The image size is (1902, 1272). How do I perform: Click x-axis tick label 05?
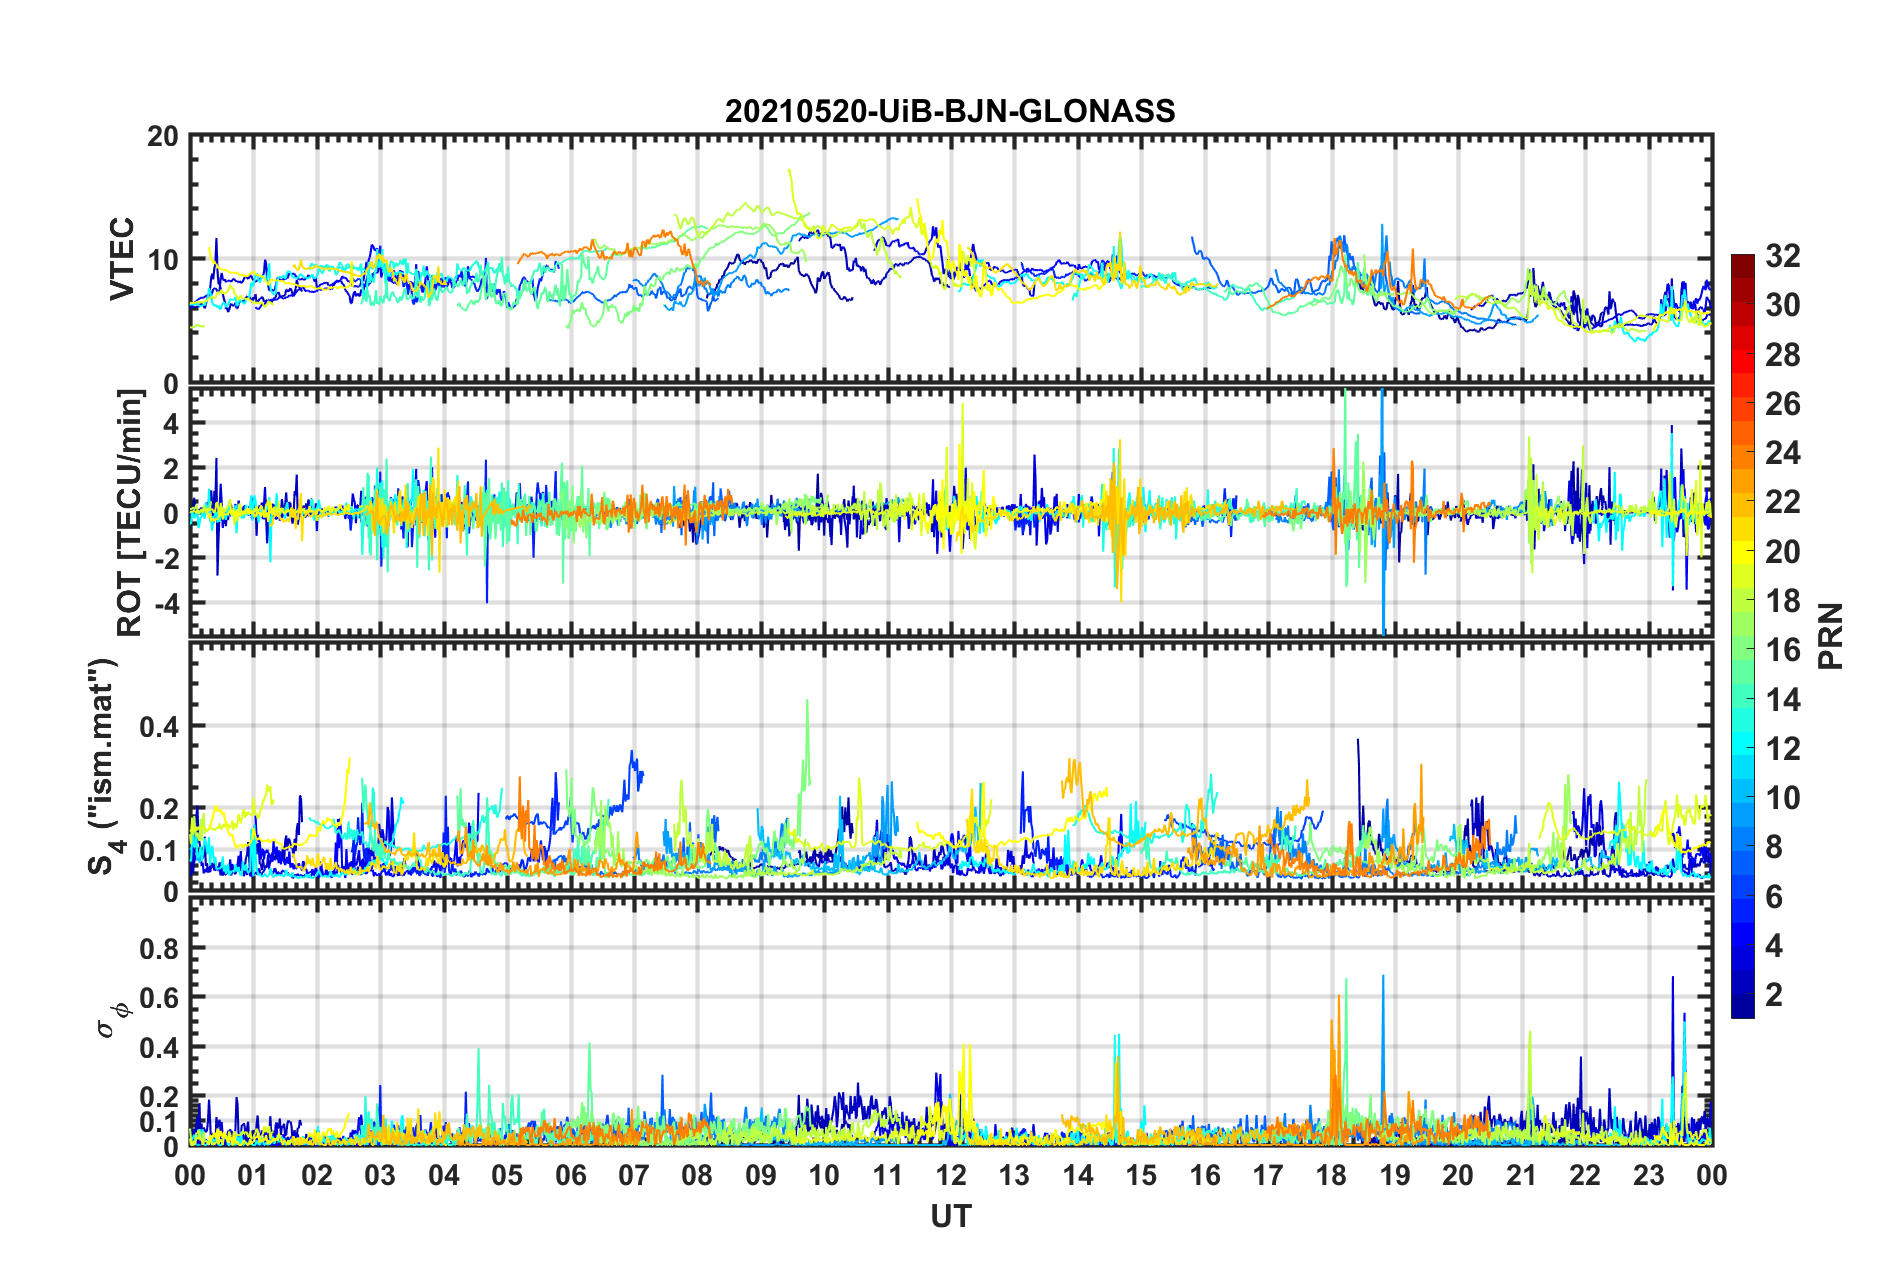(507, 1175)
